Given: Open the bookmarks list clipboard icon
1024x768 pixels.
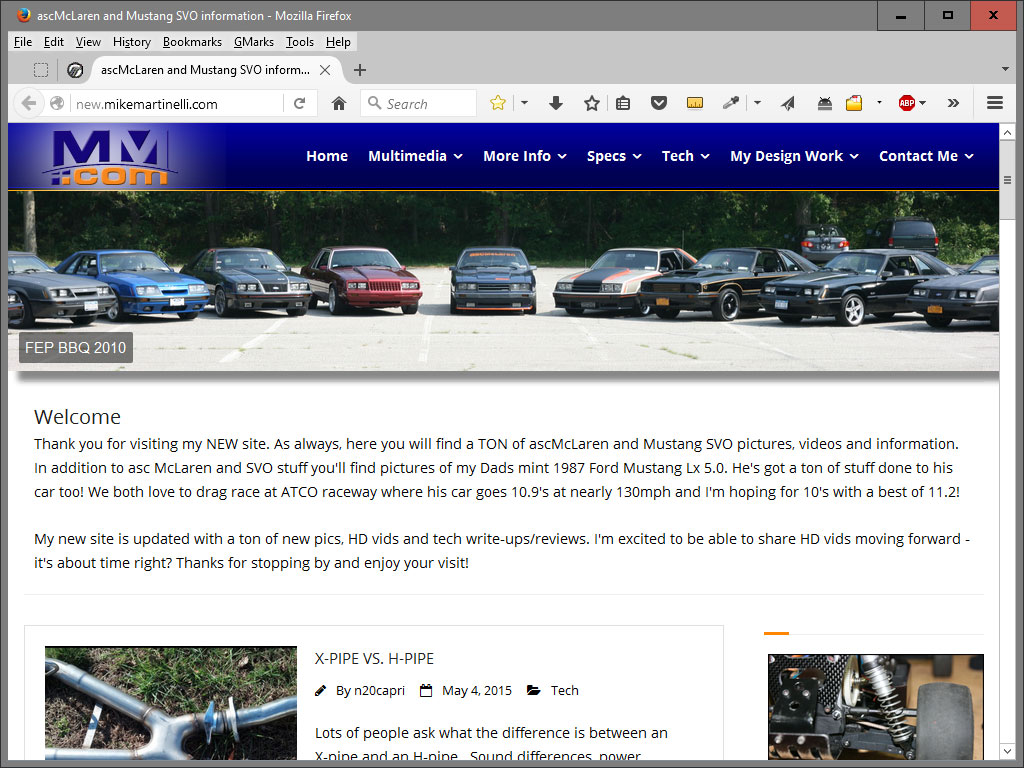Looking at the screenshot, I should point(623,103).
